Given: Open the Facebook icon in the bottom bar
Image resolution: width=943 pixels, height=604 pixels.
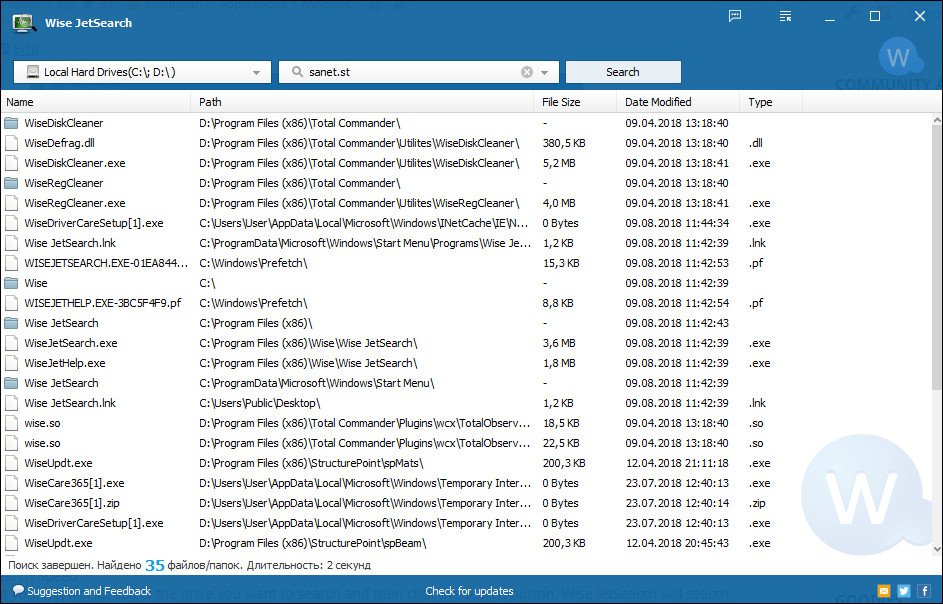Looking at the screenshot, I should coord(924,591).
